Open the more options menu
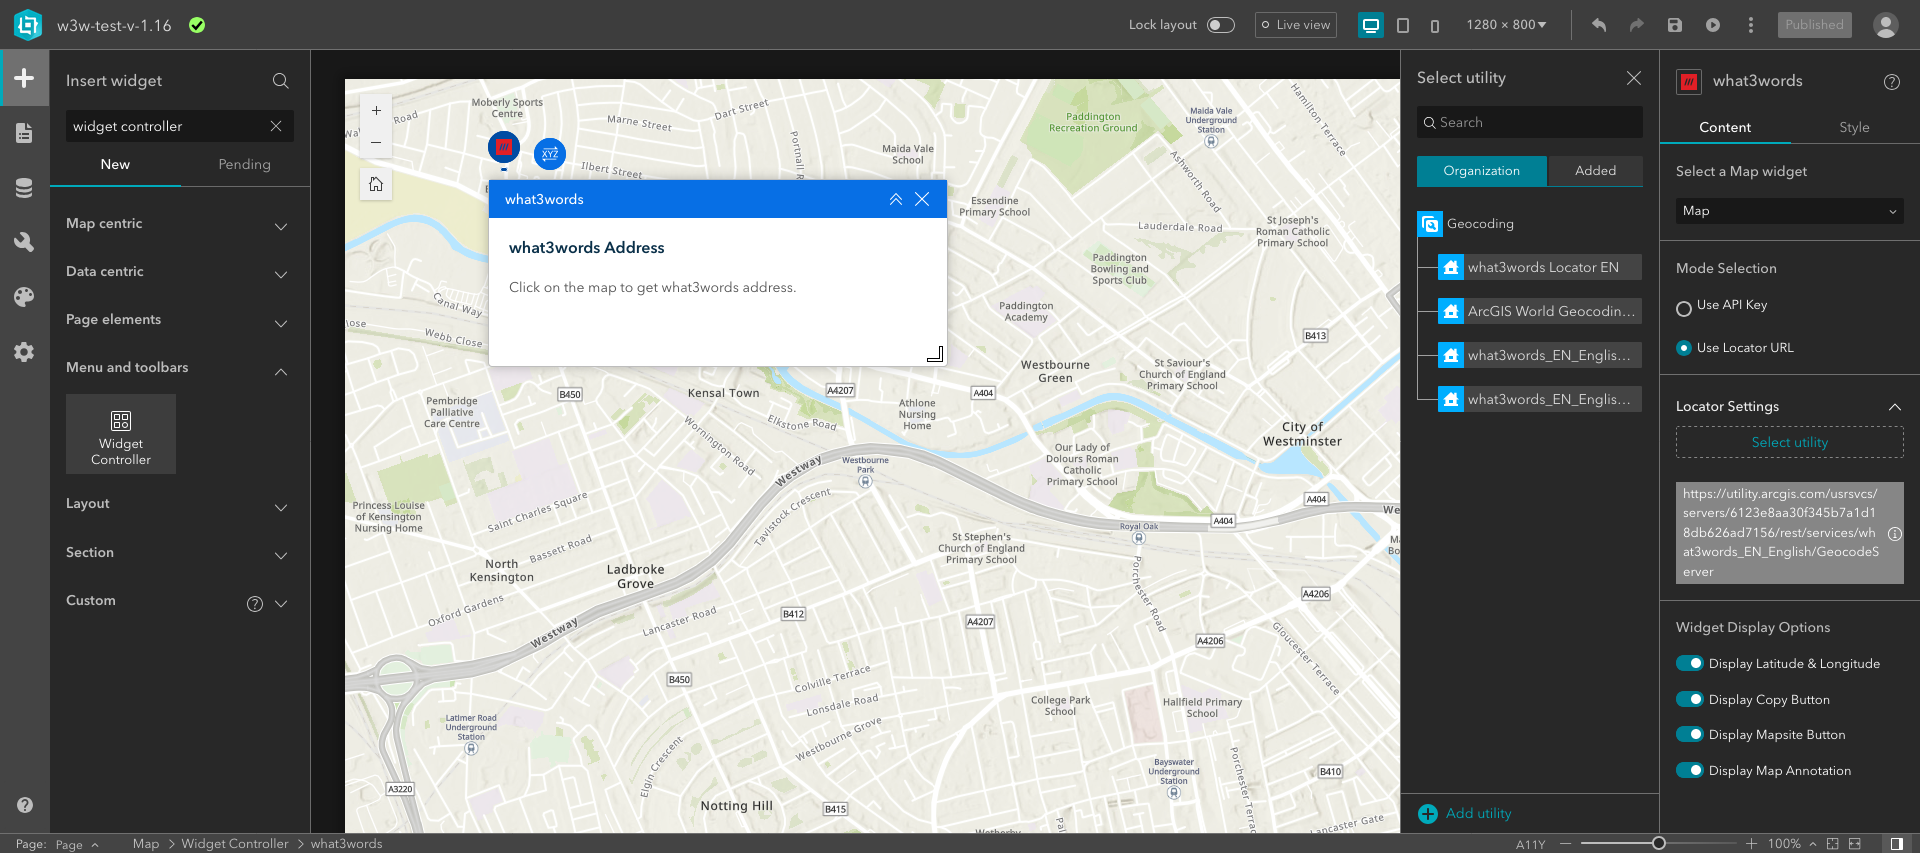Viewport: 1920px width, 853px height. click(x=1751, y=25)
